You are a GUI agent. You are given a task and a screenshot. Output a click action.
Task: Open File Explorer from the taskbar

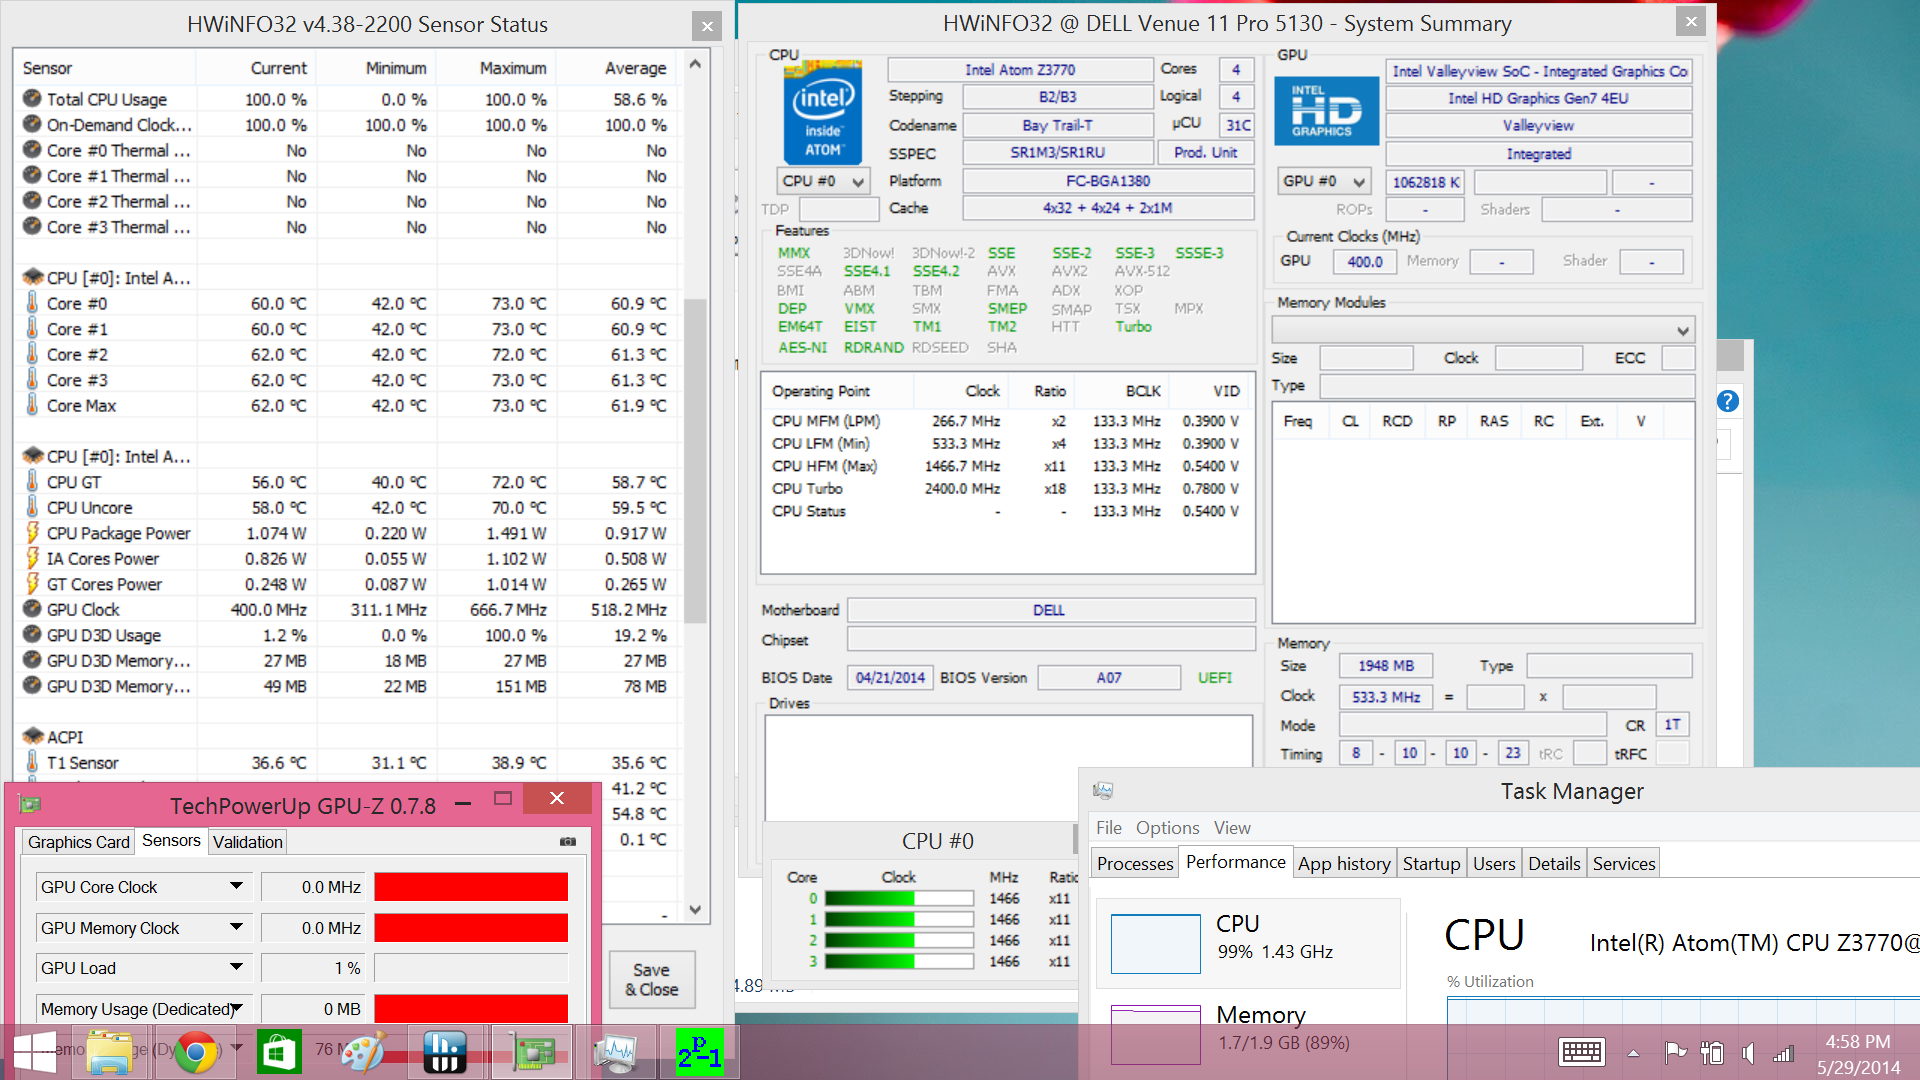click(109, 1051)
